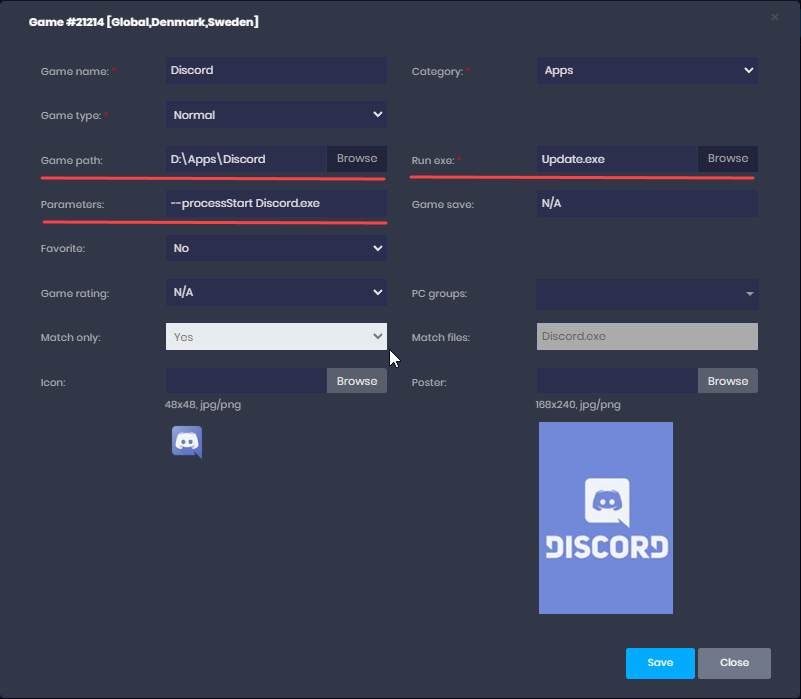Viewport: 801px width, 699px height.
Task: Open the Favorite dropdown set to No
Action: click(276, 248)
